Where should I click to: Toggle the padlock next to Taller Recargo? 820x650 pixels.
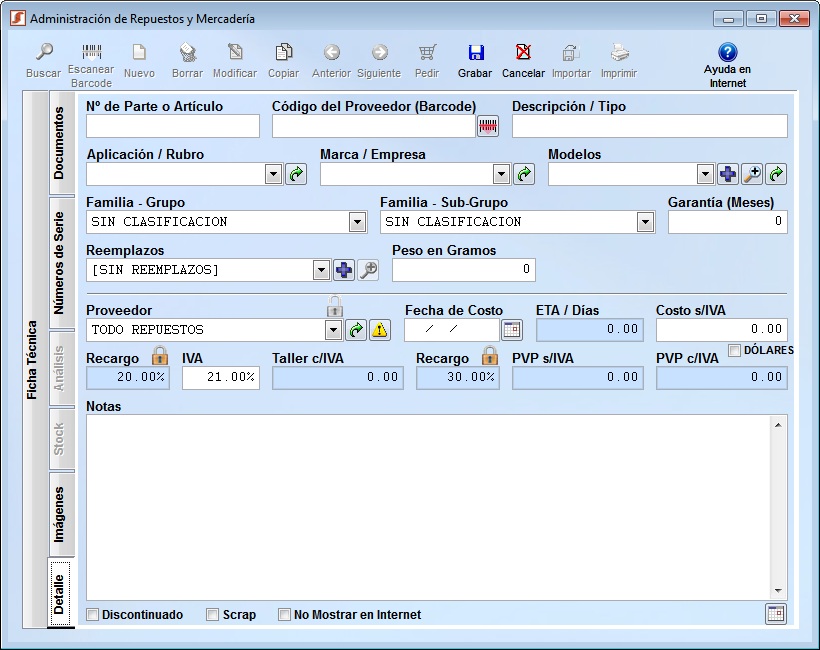tap(160, 356)
